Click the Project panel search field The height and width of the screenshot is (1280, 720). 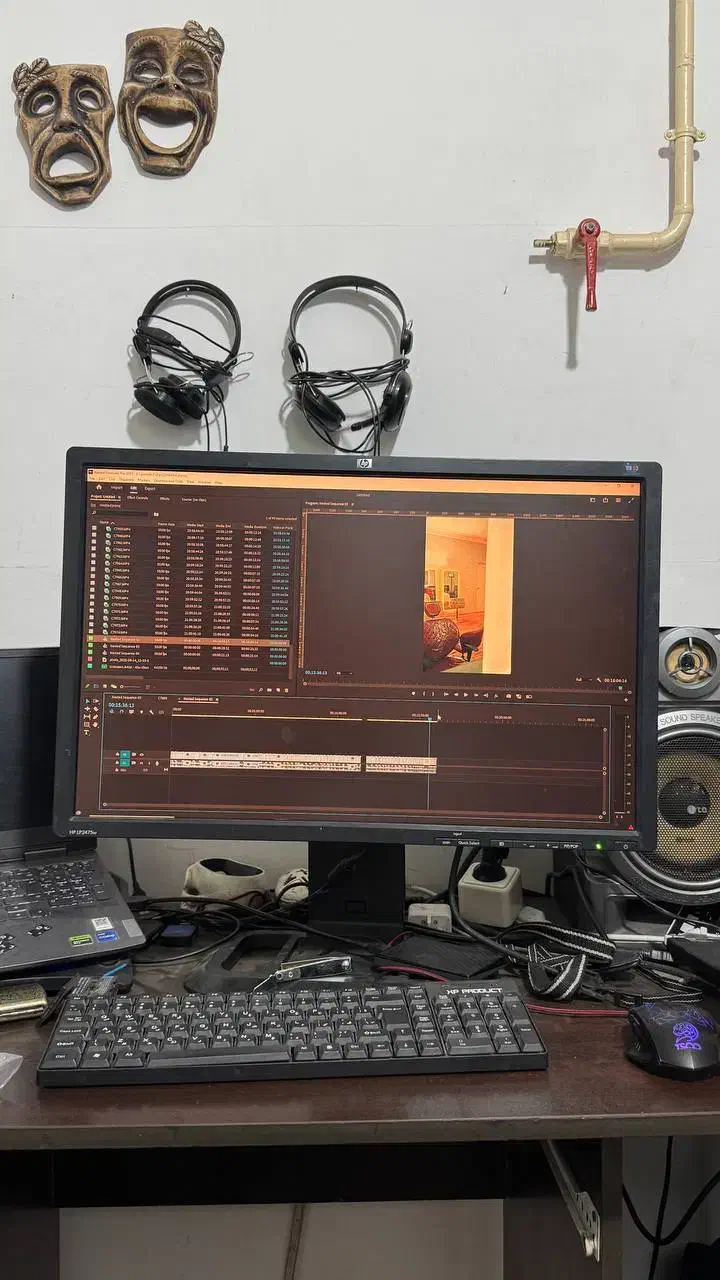[119, 514]
